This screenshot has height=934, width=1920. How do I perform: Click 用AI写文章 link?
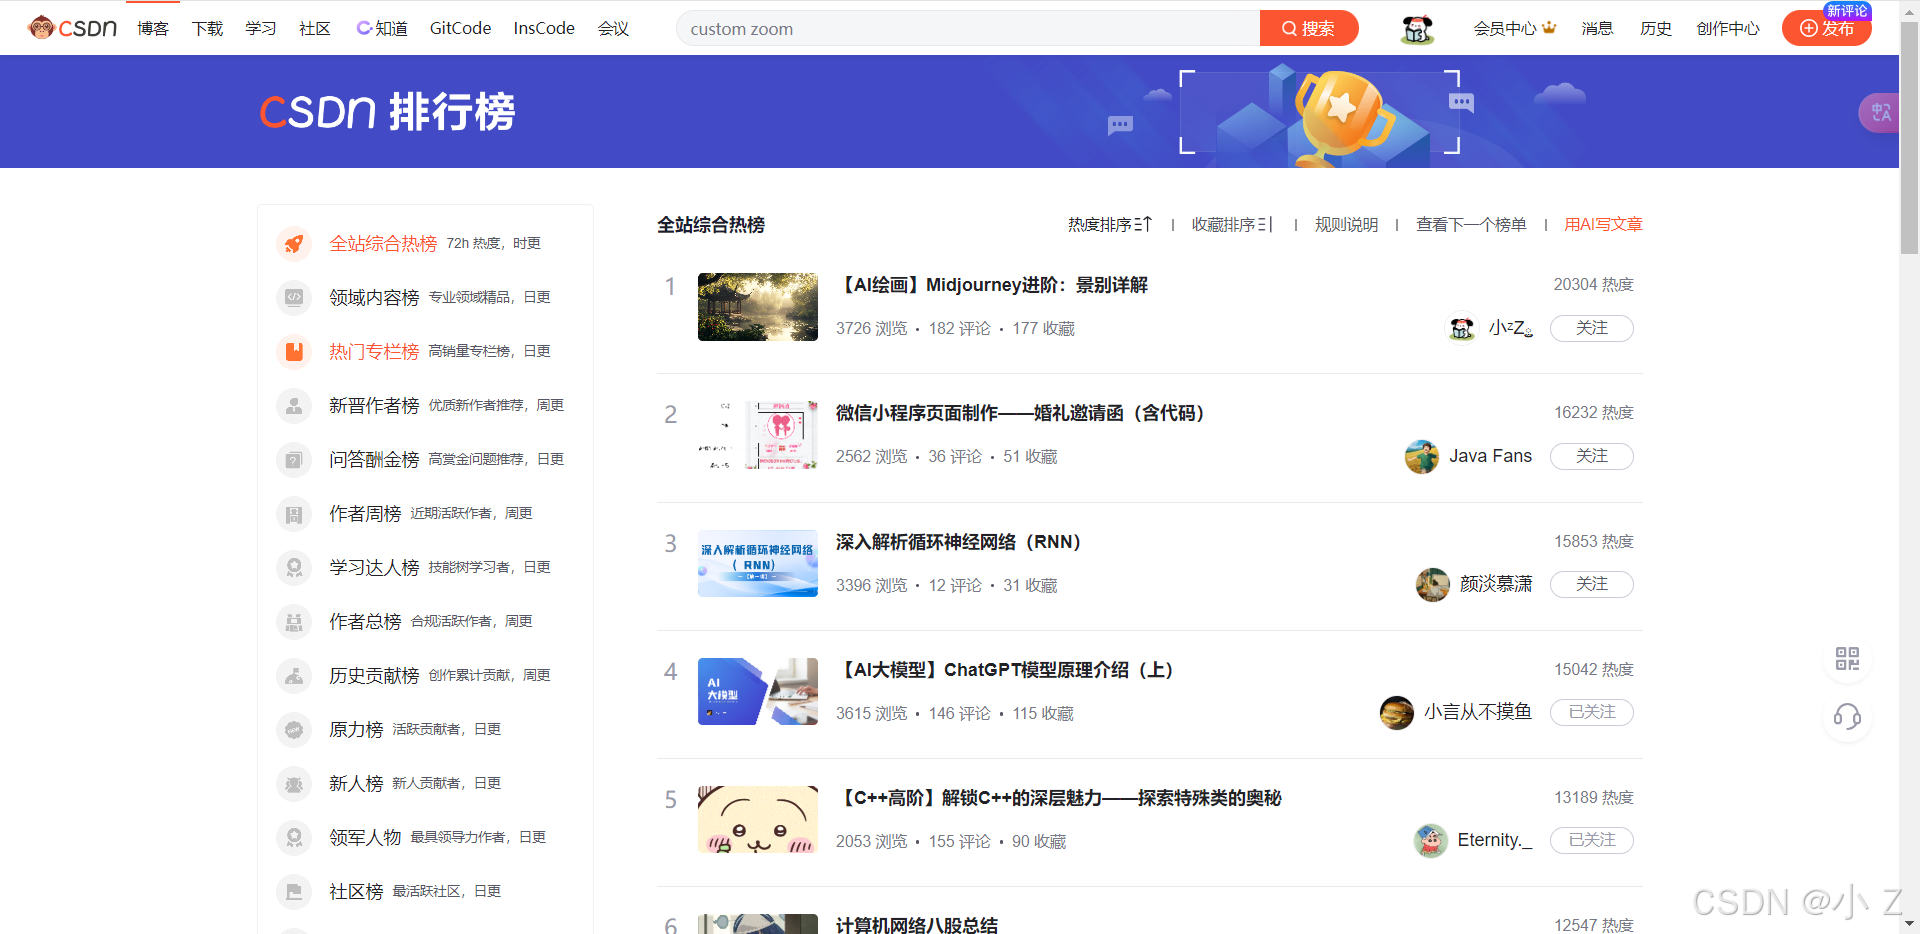1603,225
